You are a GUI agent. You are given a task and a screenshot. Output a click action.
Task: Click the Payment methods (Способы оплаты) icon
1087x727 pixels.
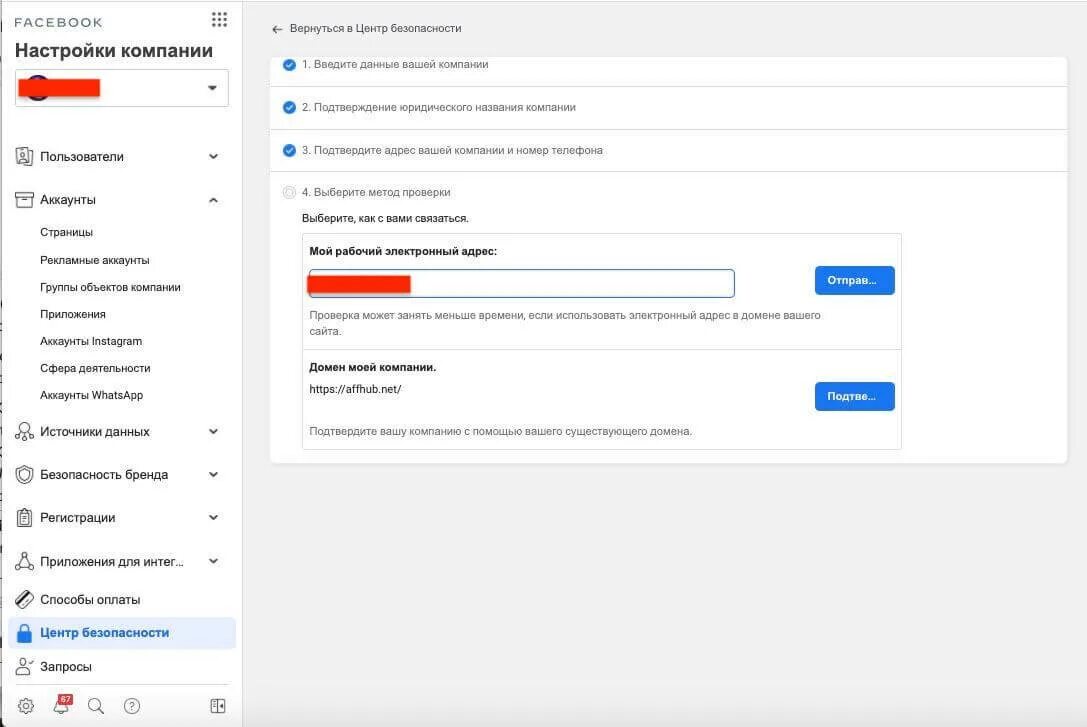24,599
